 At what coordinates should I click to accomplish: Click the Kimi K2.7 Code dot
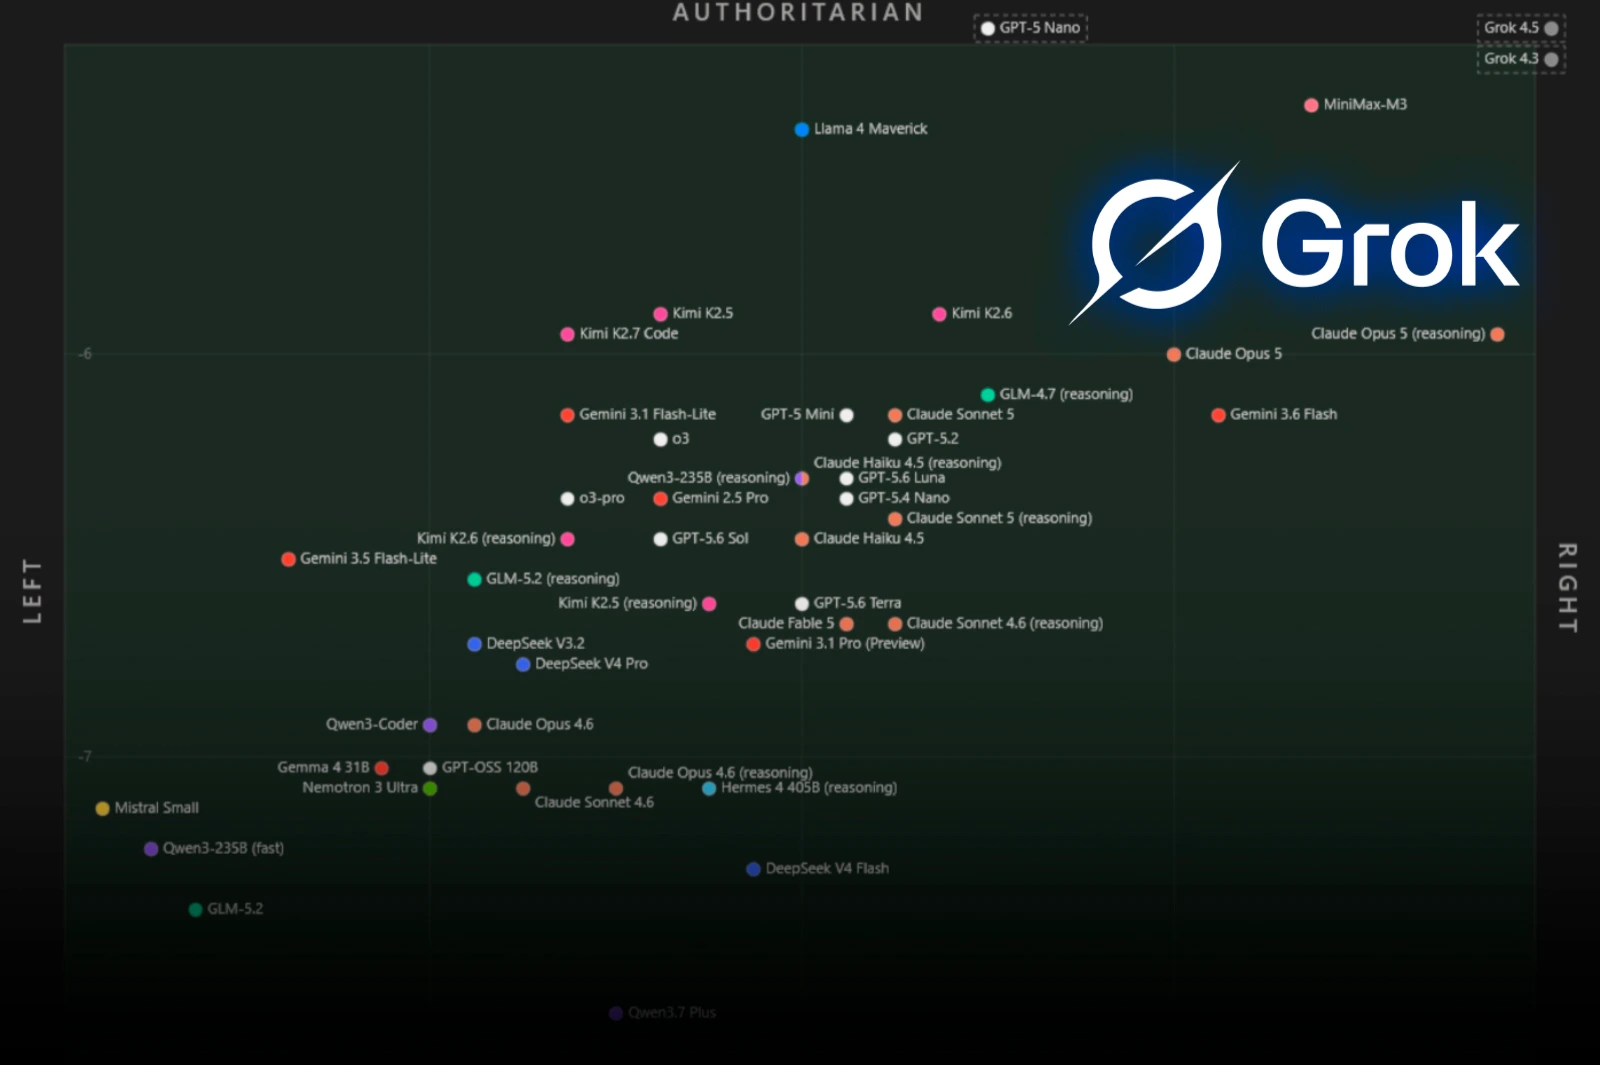567,334
